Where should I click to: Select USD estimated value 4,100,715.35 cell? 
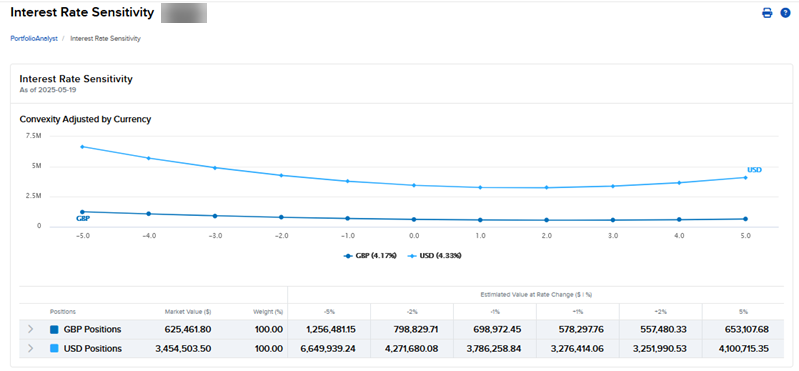[x=742, y=349]
